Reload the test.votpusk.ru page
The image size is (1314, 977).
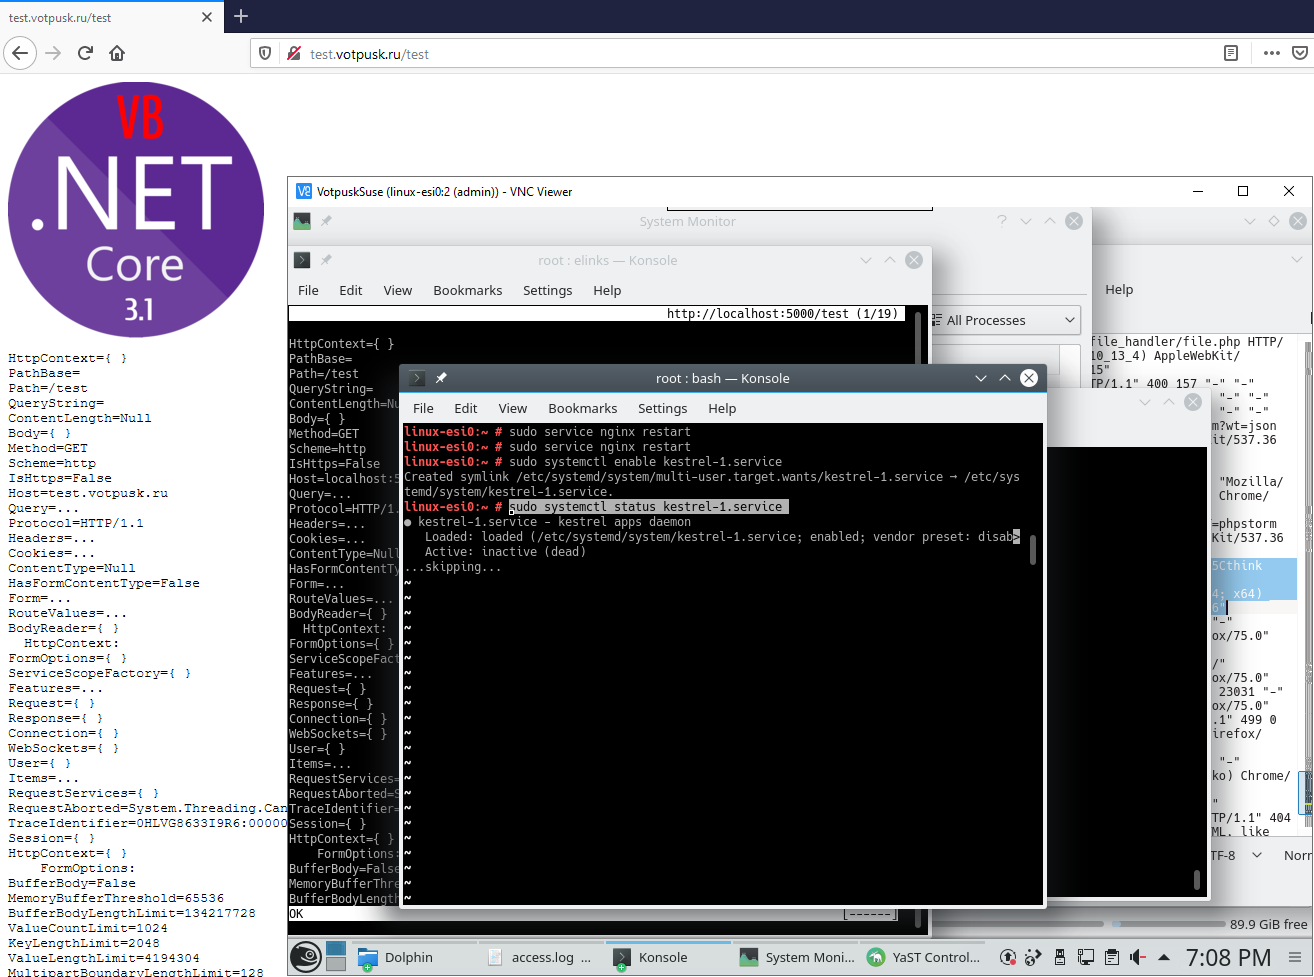click(85, 53)
